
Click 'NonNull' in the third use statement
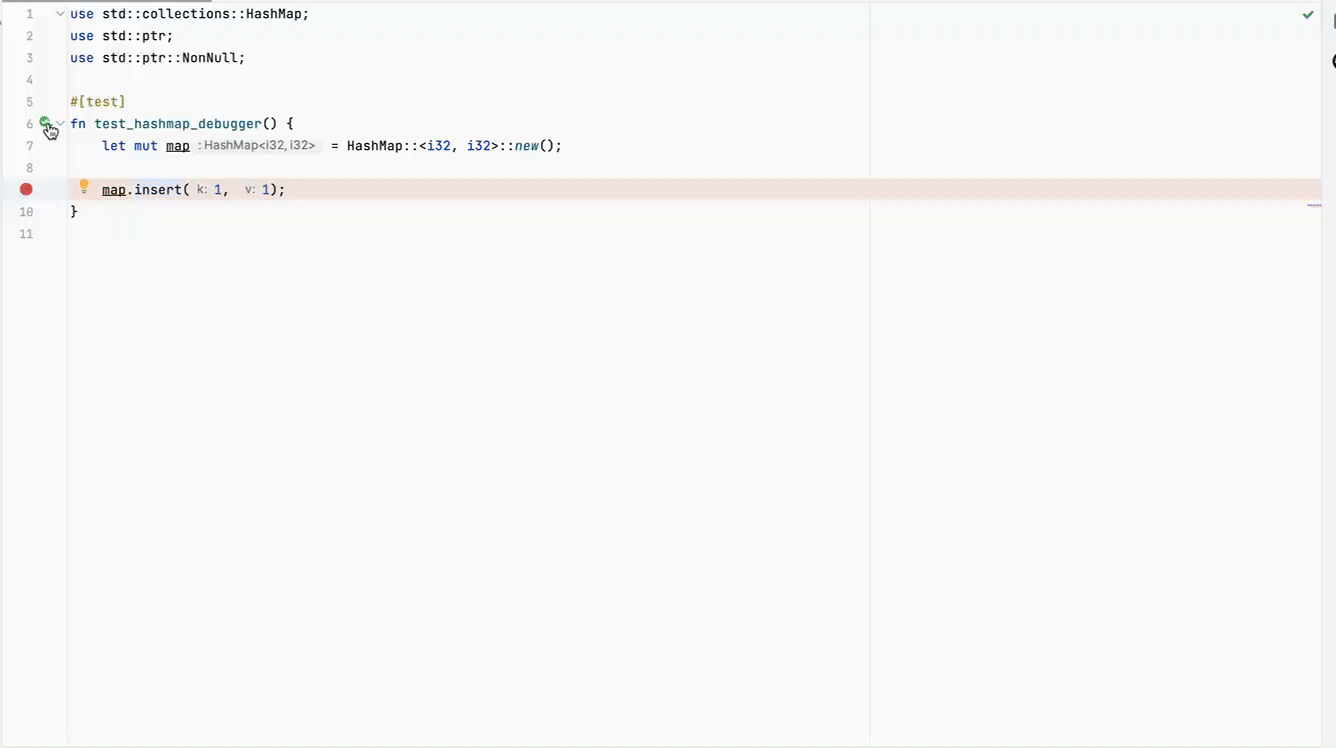[x=210, y=58]
